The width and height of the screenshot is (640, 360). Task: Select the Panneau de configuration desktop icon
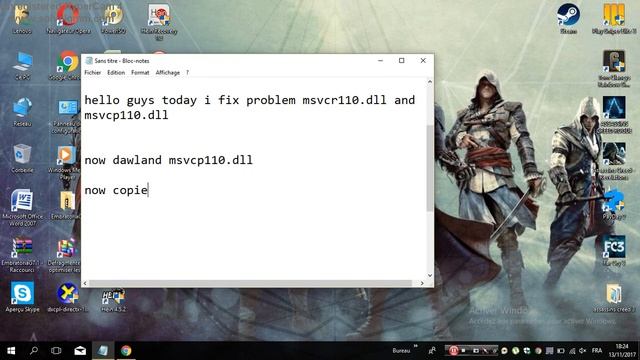(x=67, y=116)
